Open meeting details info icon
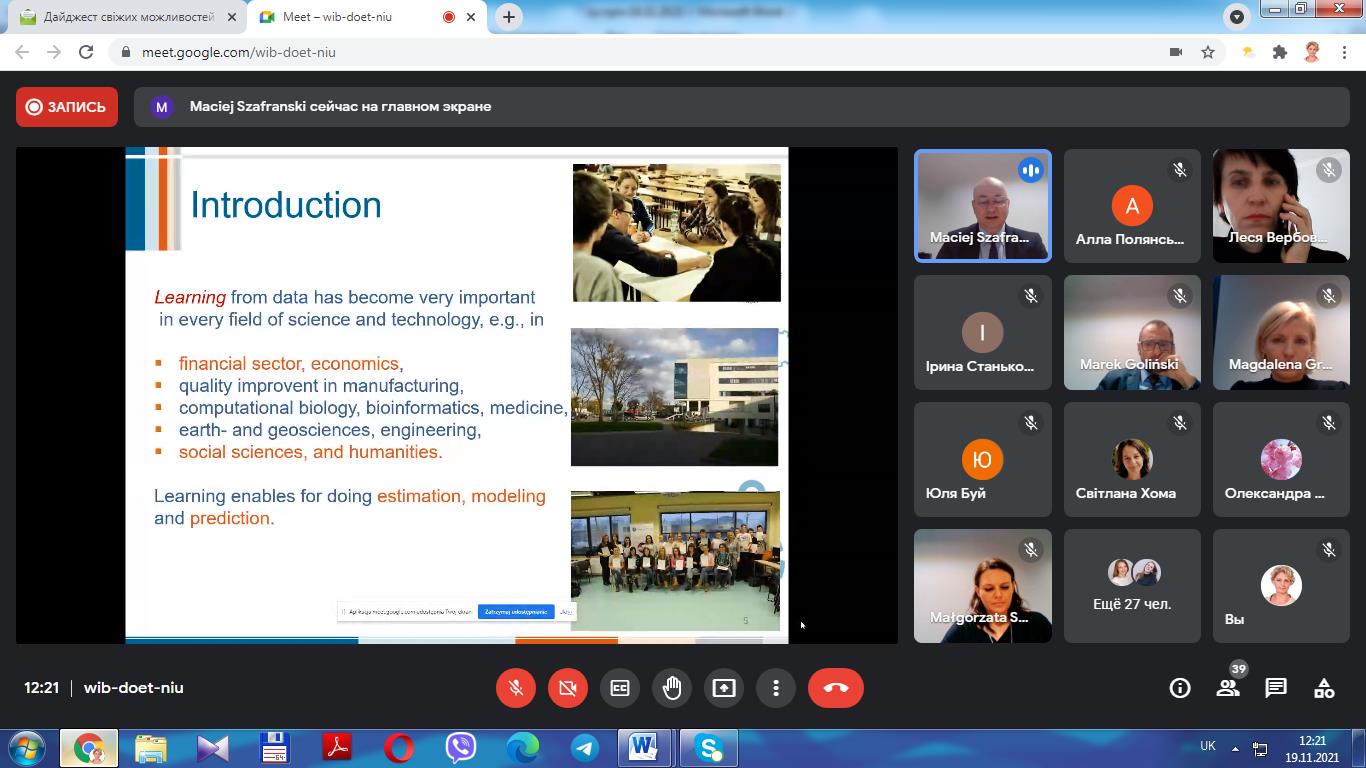The width and height of the screenshot is (1366, 768). pos(1180,688)
